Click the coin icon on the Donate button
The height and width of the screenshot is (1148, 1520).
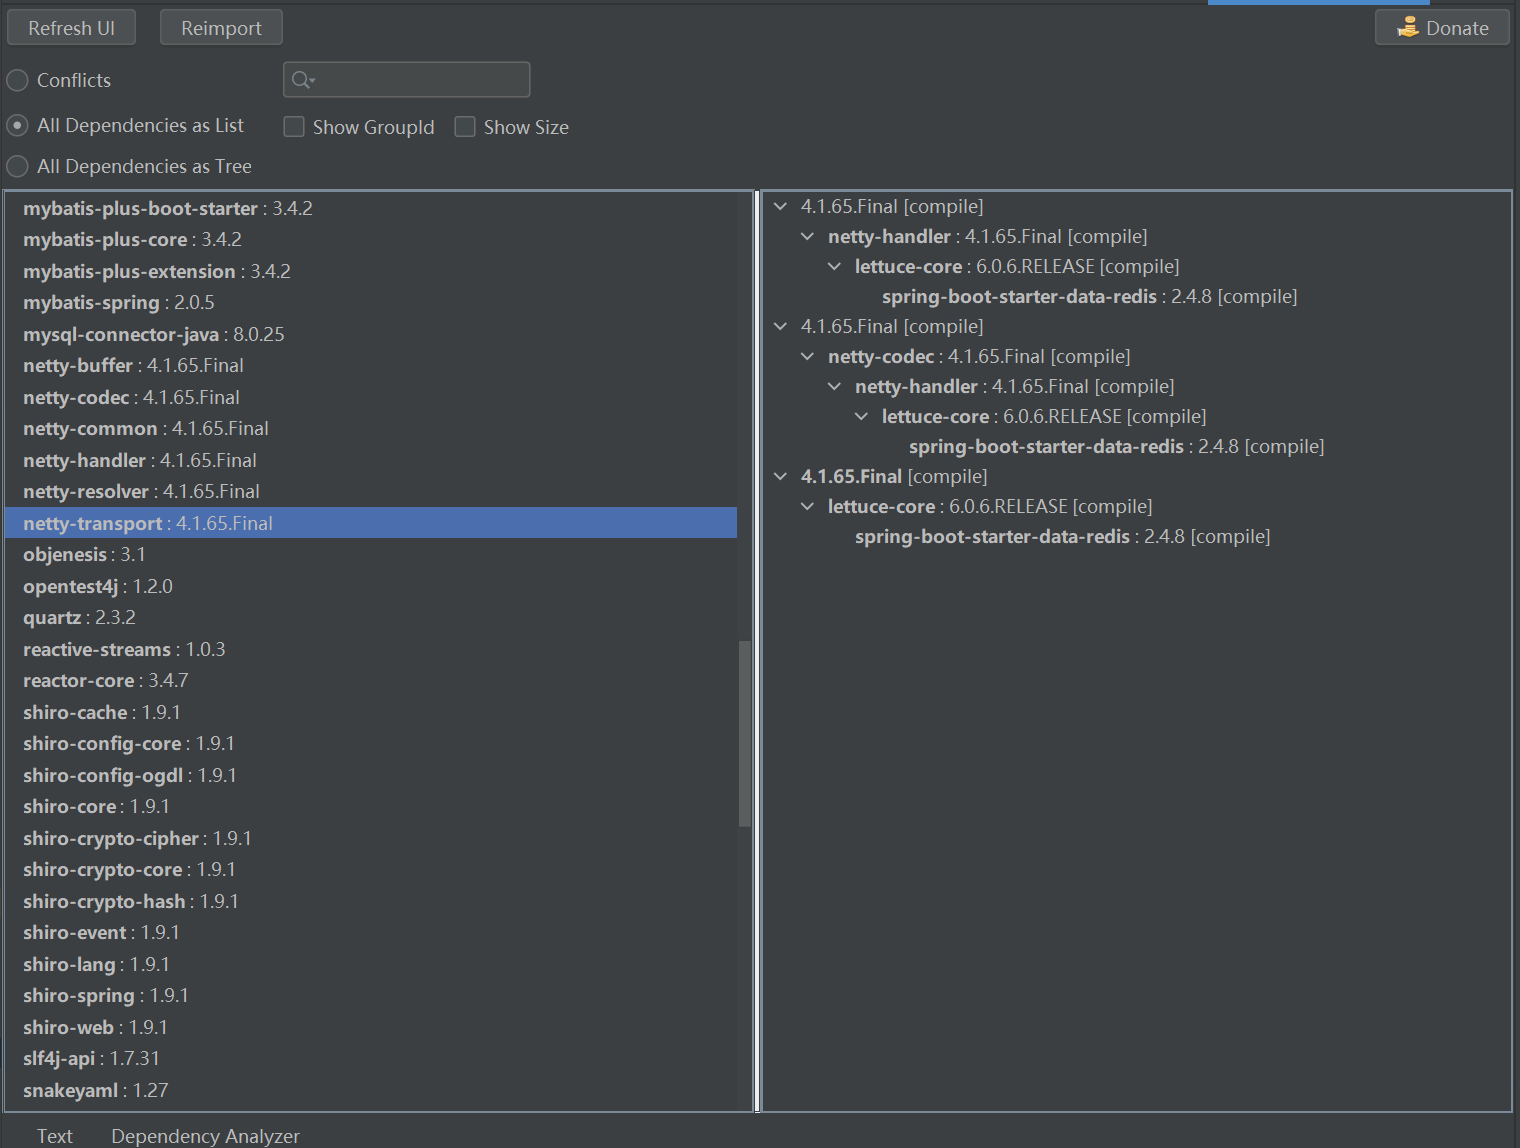point(1408,27)
